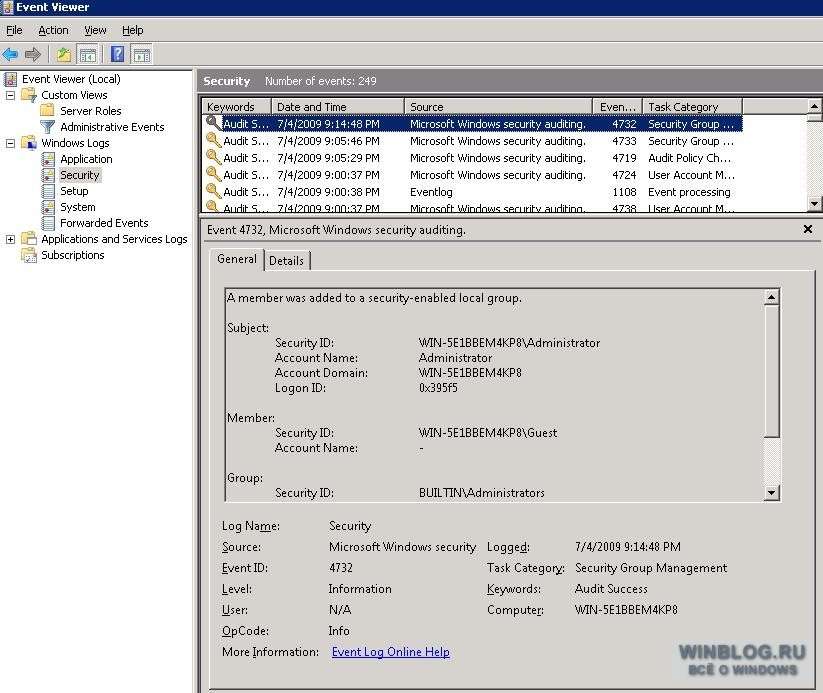Click event description scrollbar up arrow
The image size is (823, 693).
click(x=771, y=297)
